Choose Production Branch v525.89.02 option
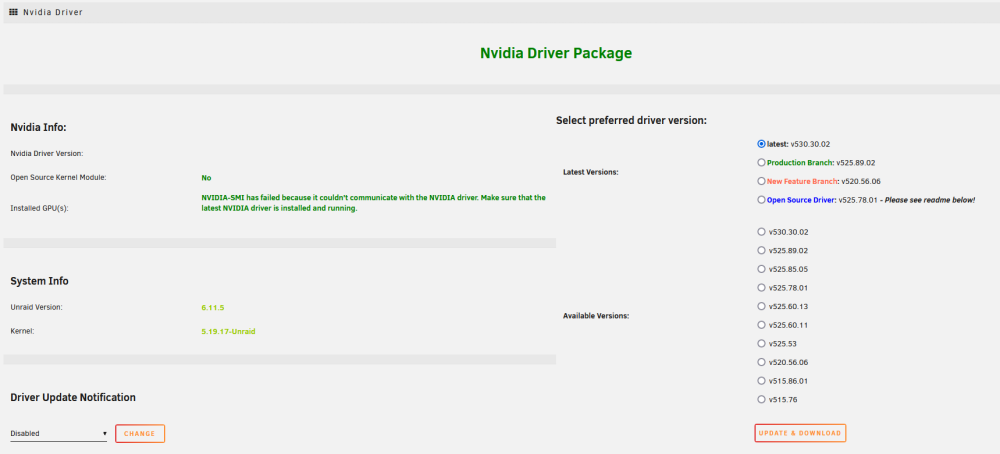This screenshot has height=454, width=1000. (761, 163)
